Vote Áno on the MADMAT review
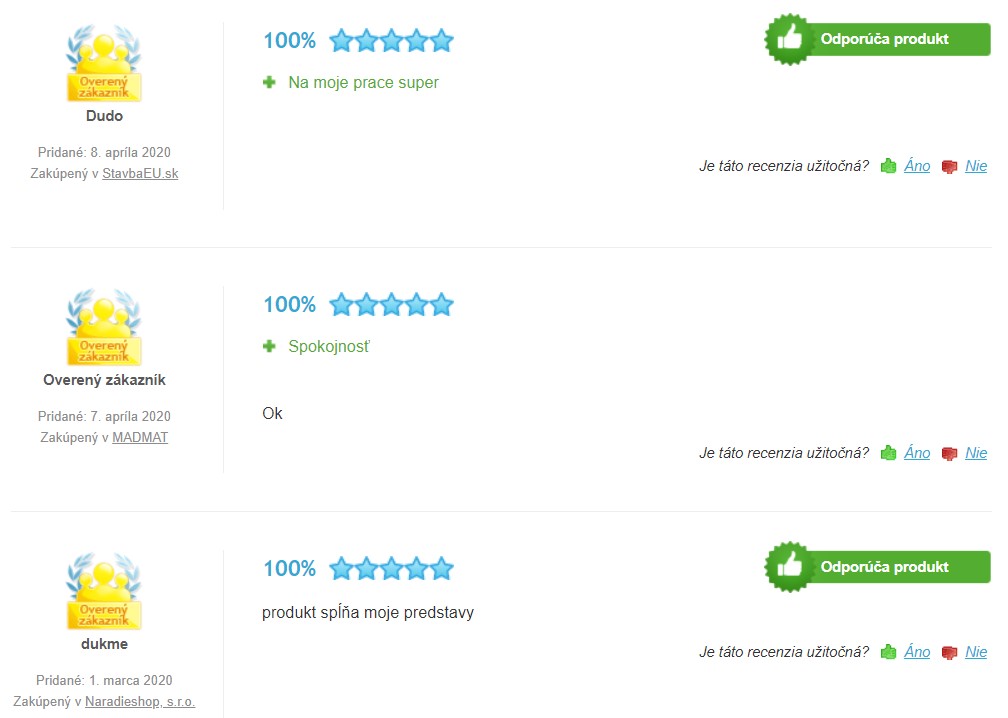The image size is (1008, 718). click(x=917, y=453)
